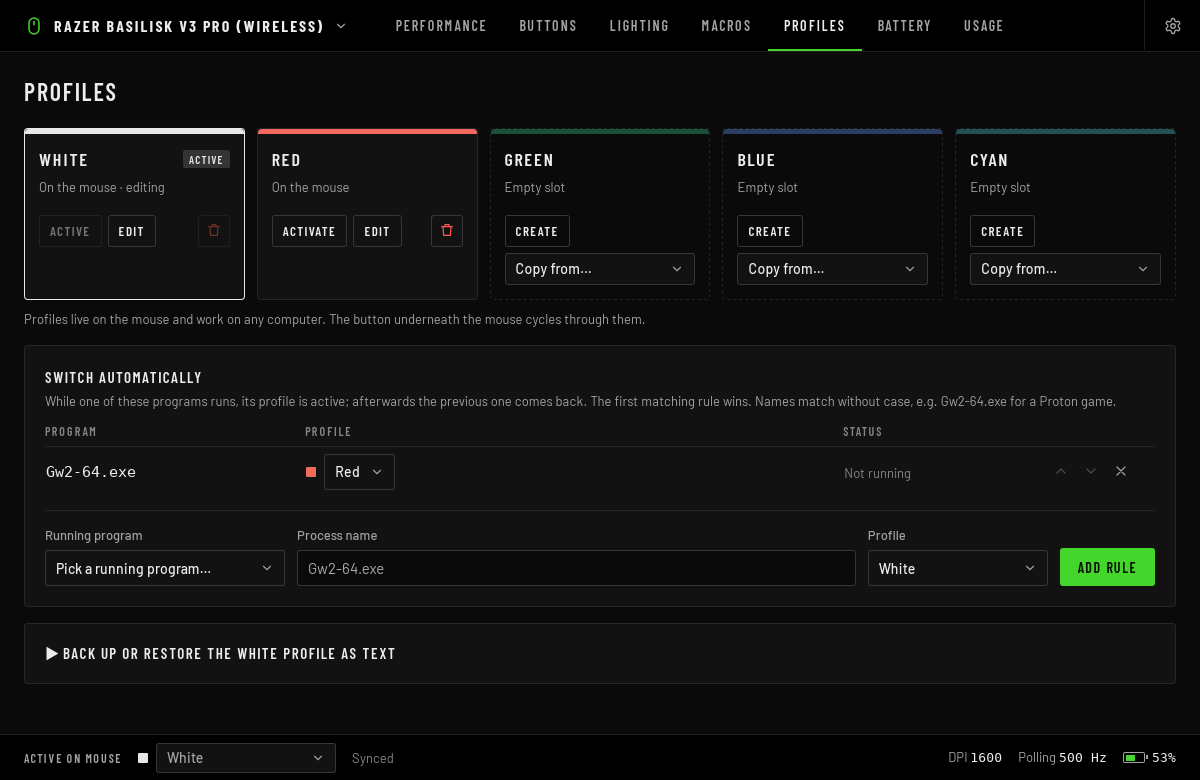Click the 53% battery percentage

[1163, 758]
